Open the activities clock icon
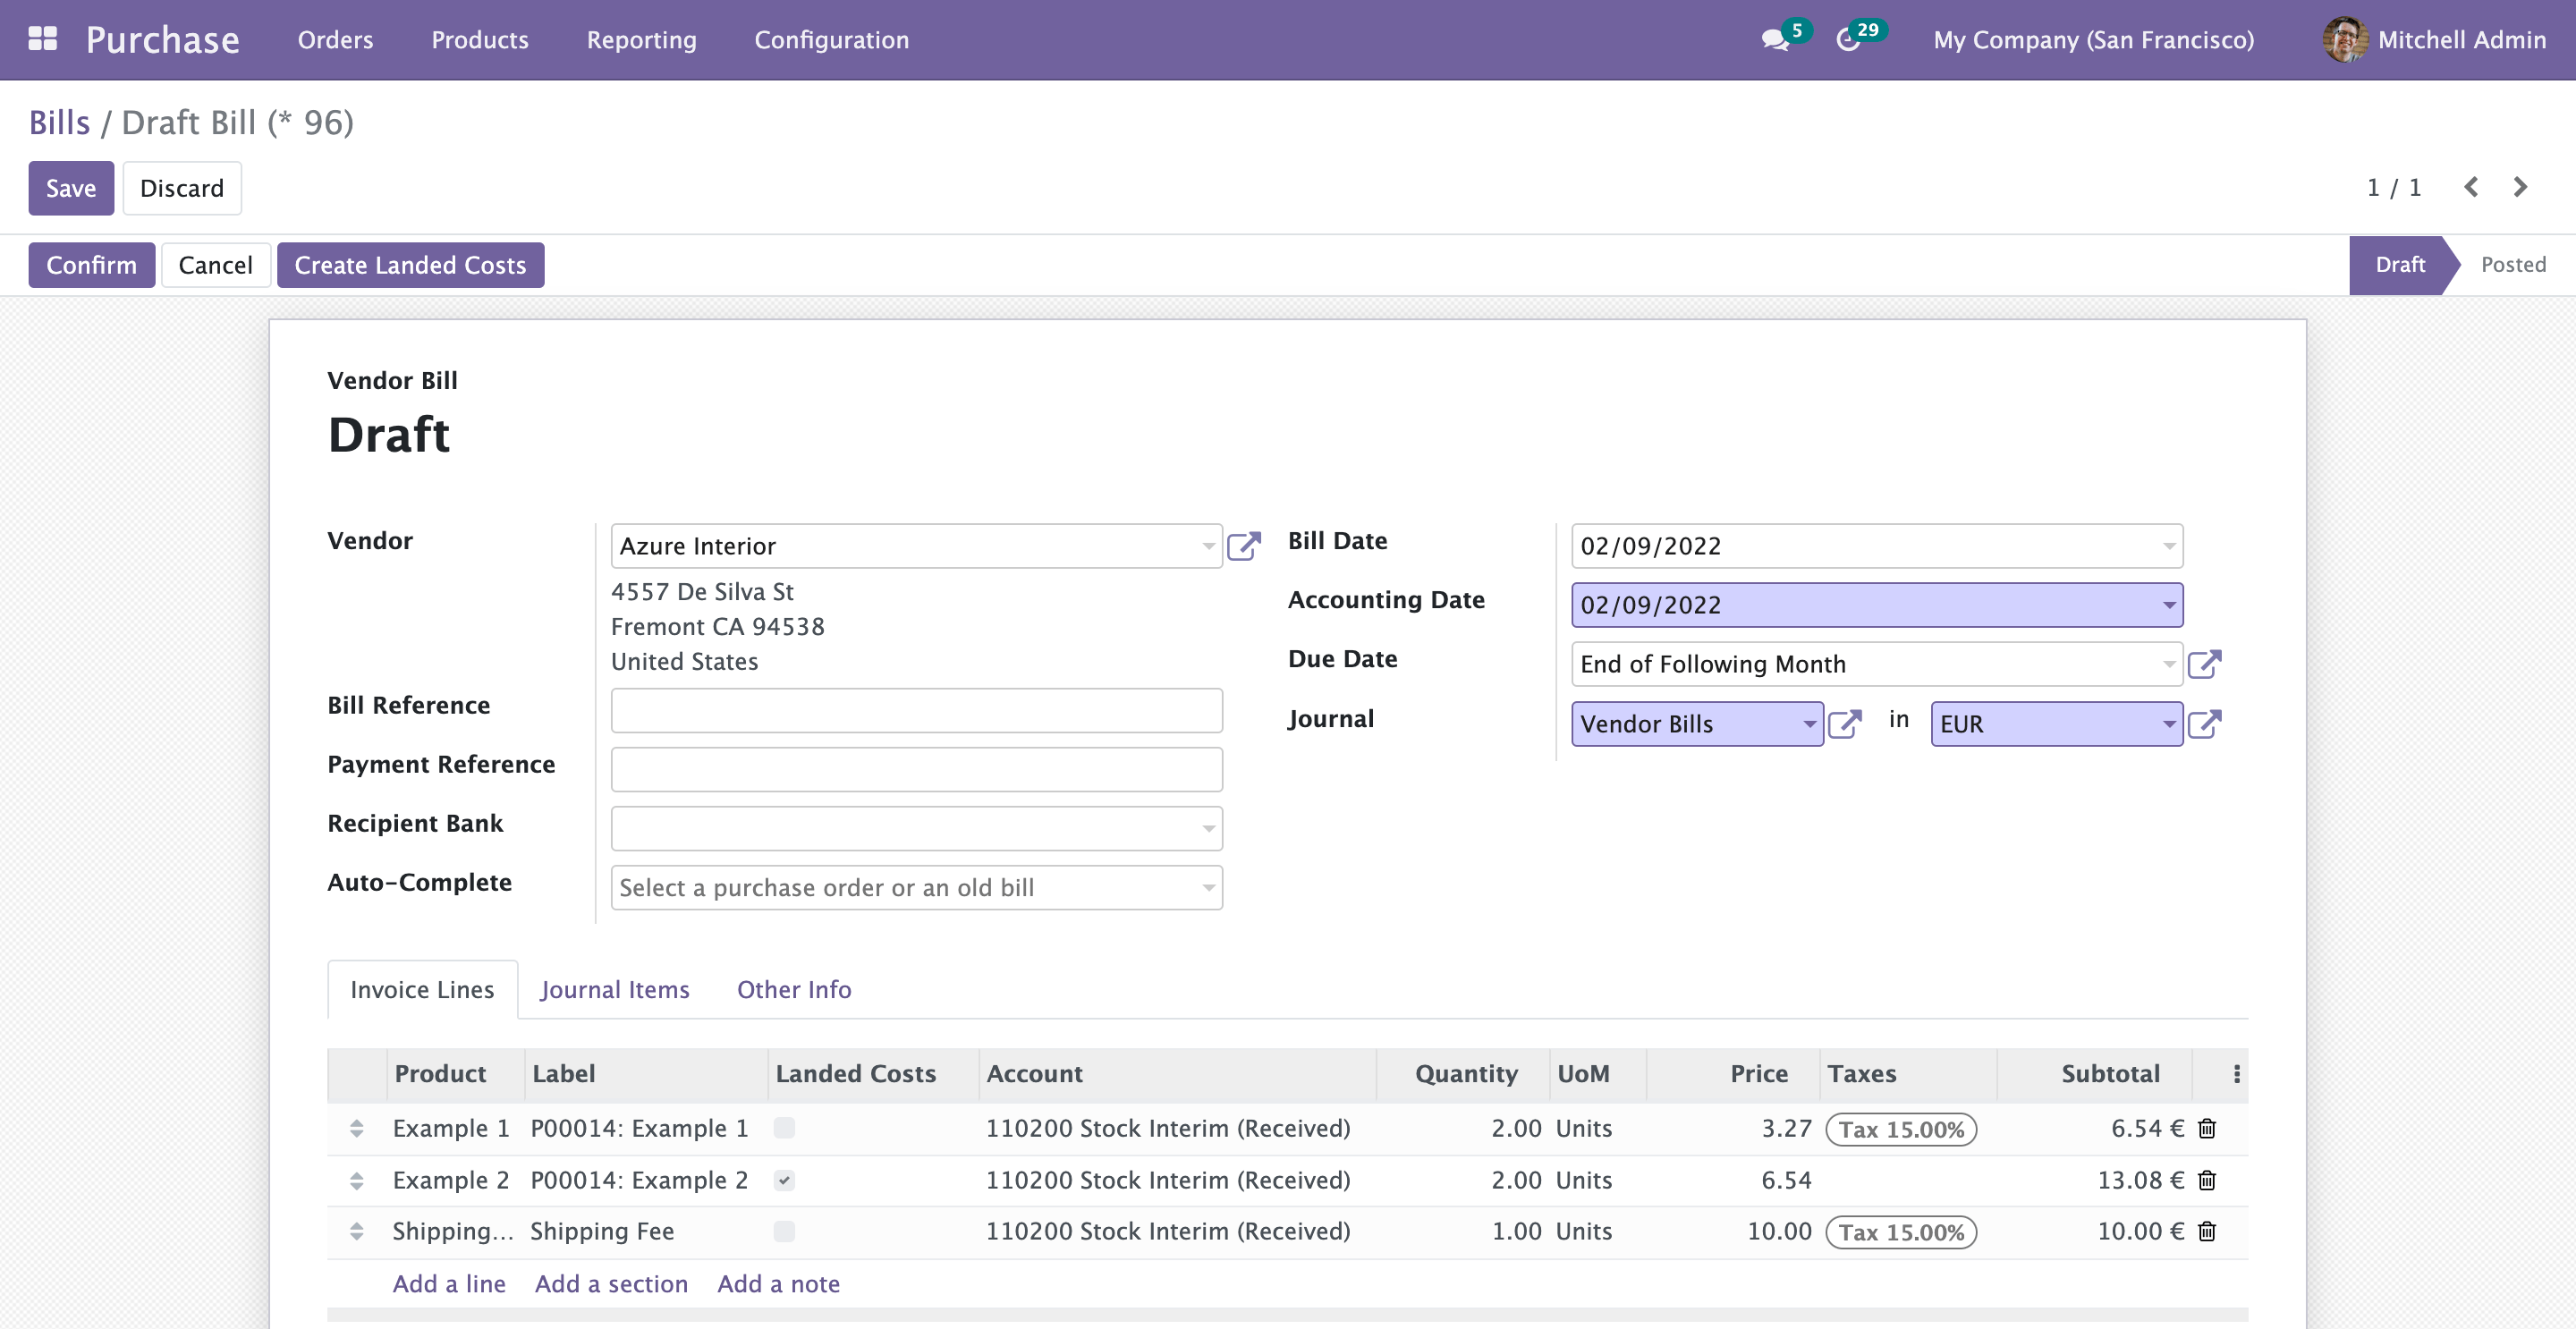Viewport: 2576px width, 1329px height. [1848, 40]
